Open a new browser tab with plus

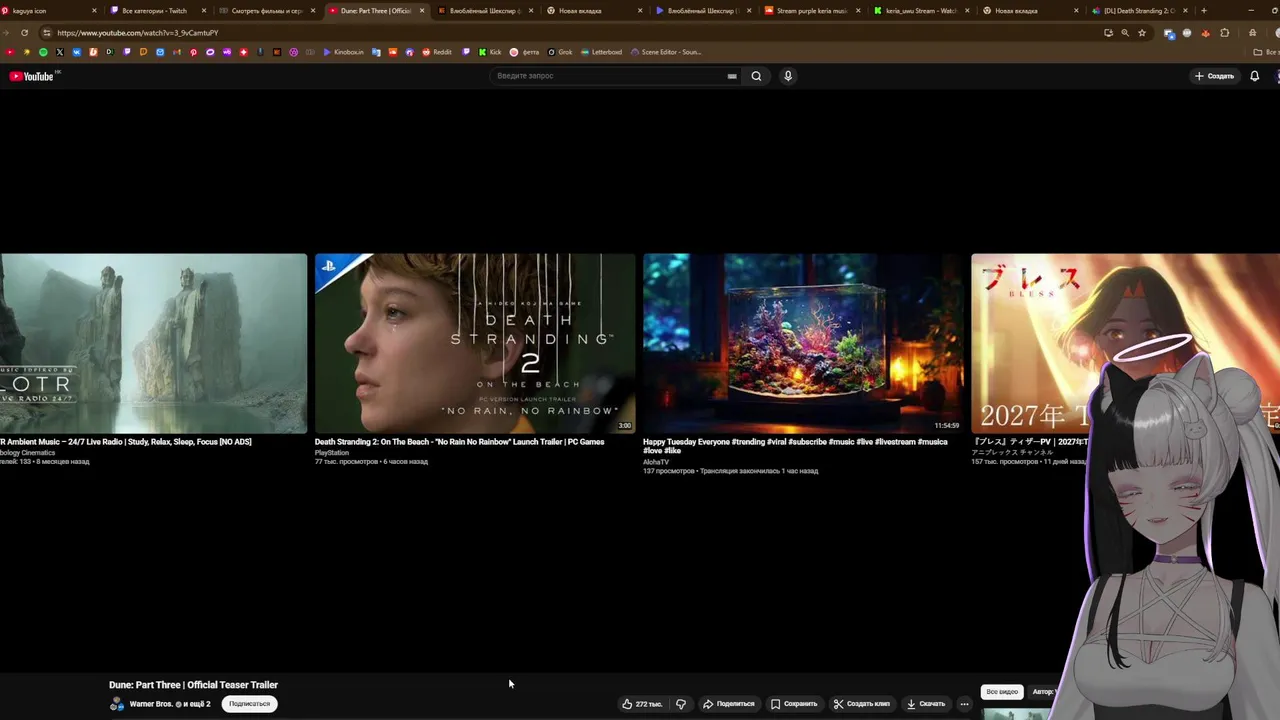tap(1203, 11)
